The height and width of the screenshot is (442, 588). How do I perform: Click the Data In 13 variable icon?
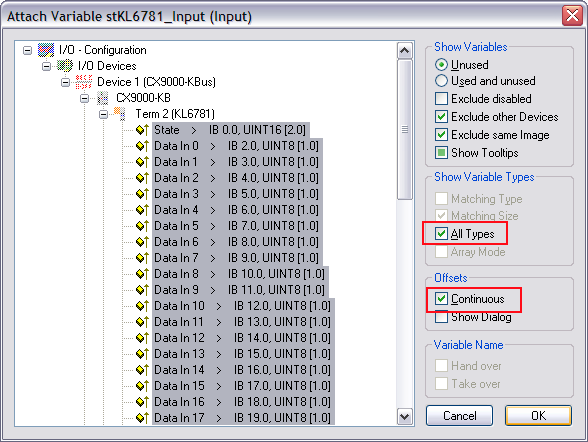[x=142, y=354]
